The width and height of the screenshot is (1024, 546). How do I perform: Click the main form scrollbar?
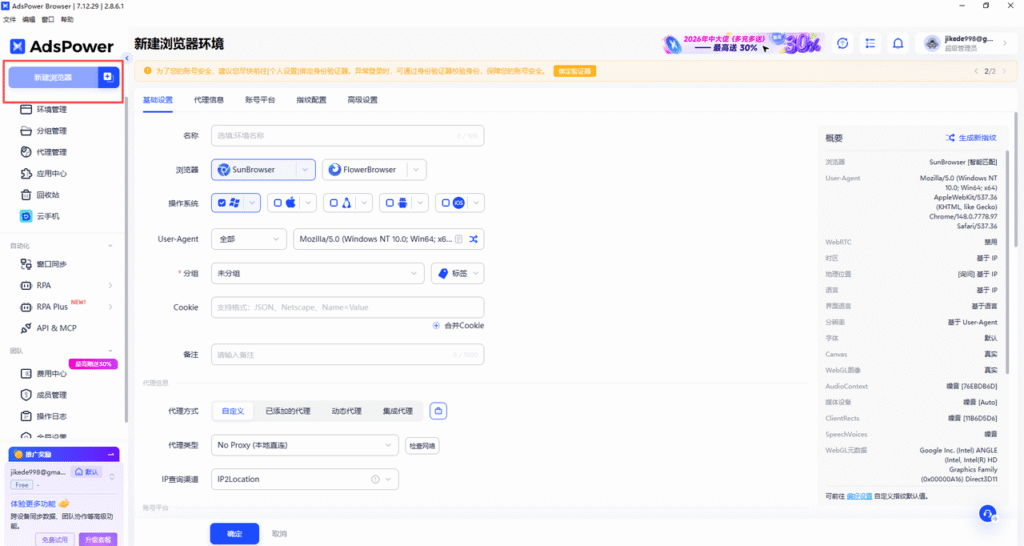tap(1016, 180)
